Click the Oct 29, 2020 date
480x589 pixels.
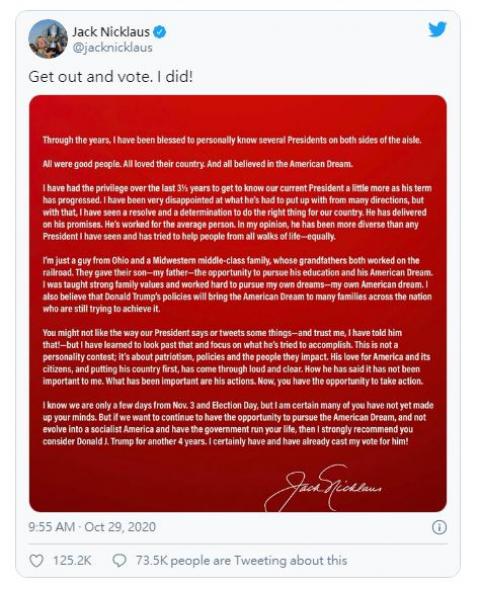(120, 527)
